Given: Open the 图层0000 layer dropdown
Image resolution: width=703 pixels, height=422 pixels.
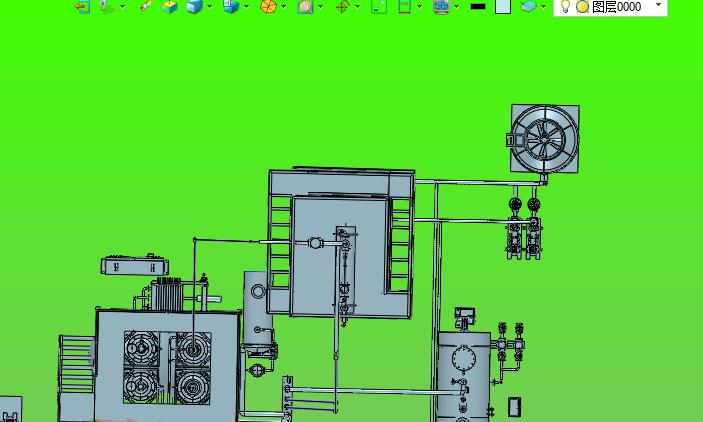Looking at the screenshot, I should click(658, 5).
